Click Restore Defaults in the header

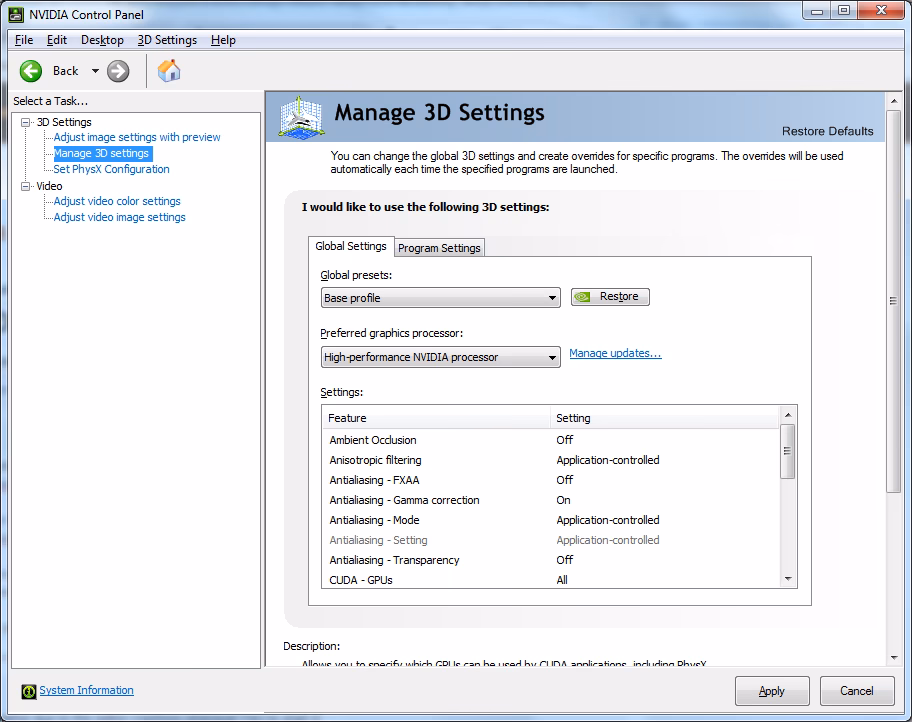[827, 131]
